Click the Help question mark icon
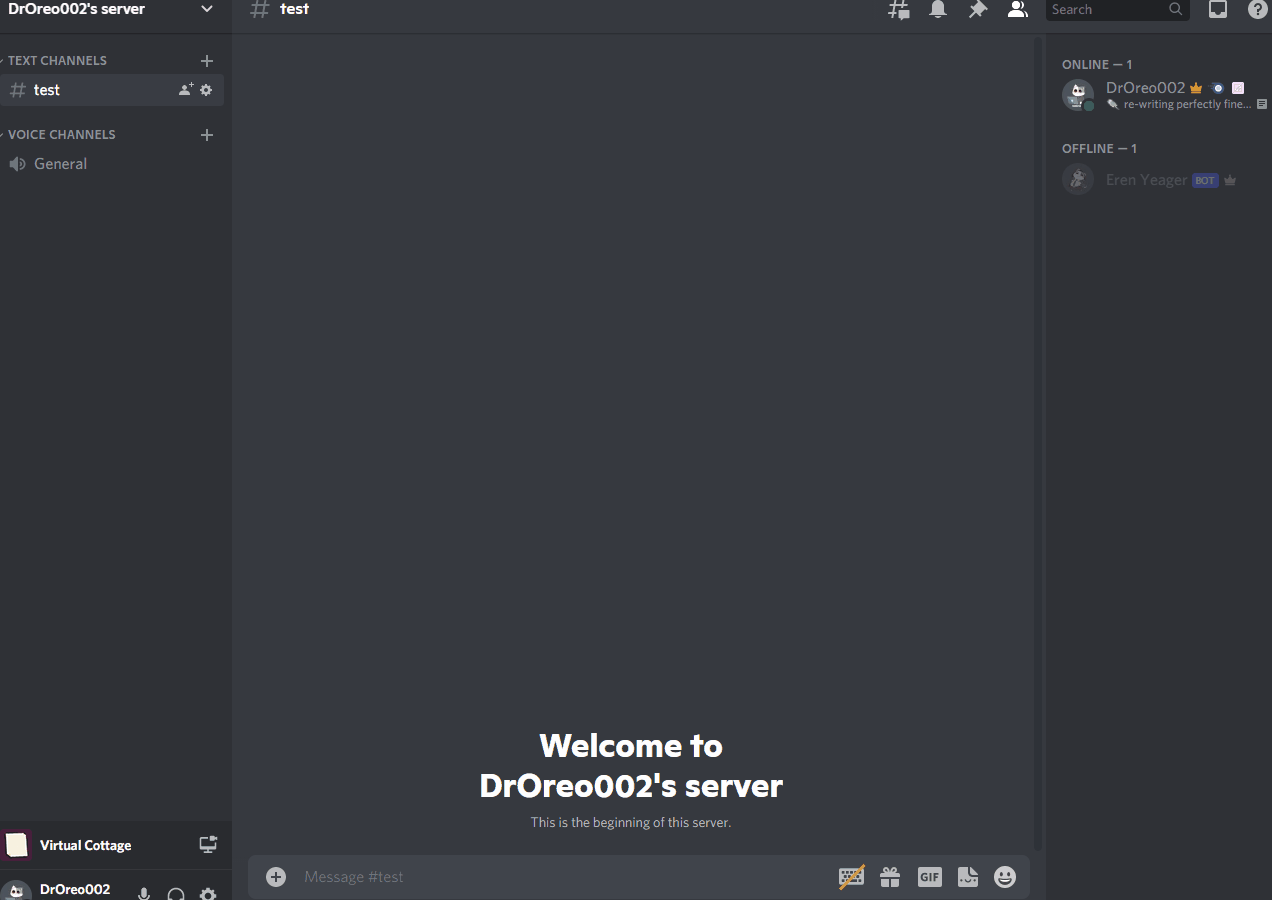 point(1257,10)
